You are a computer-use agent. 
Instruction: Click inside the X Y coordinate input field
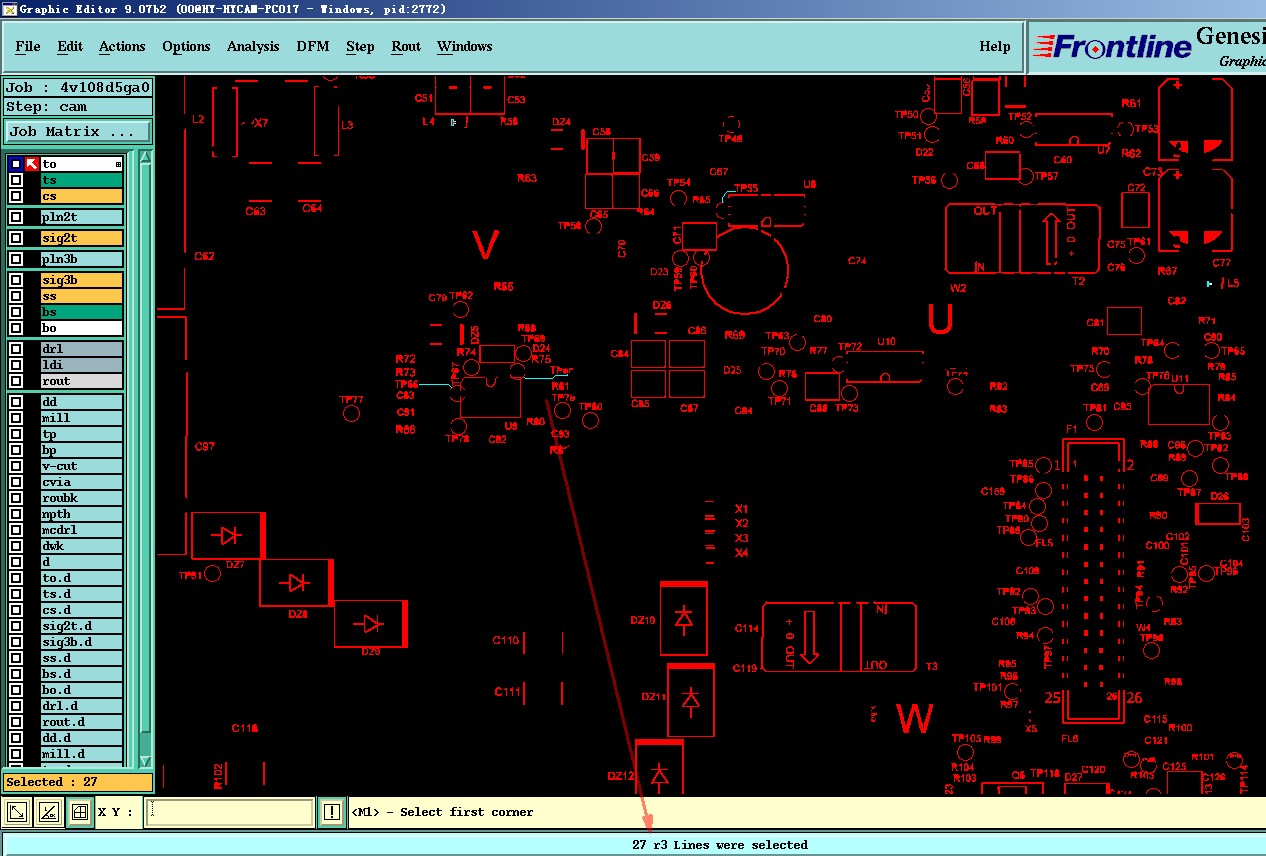229,812
